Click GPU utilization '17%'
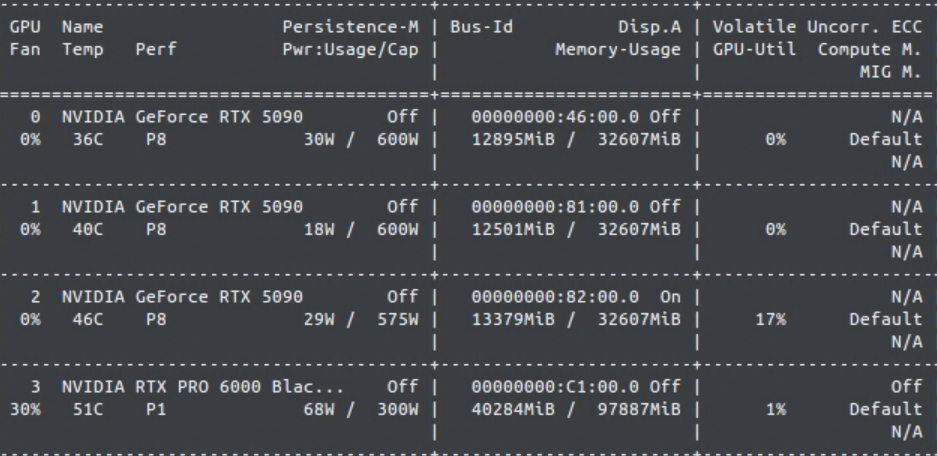Viewport: 937px width, 456px height. [770, 319]
